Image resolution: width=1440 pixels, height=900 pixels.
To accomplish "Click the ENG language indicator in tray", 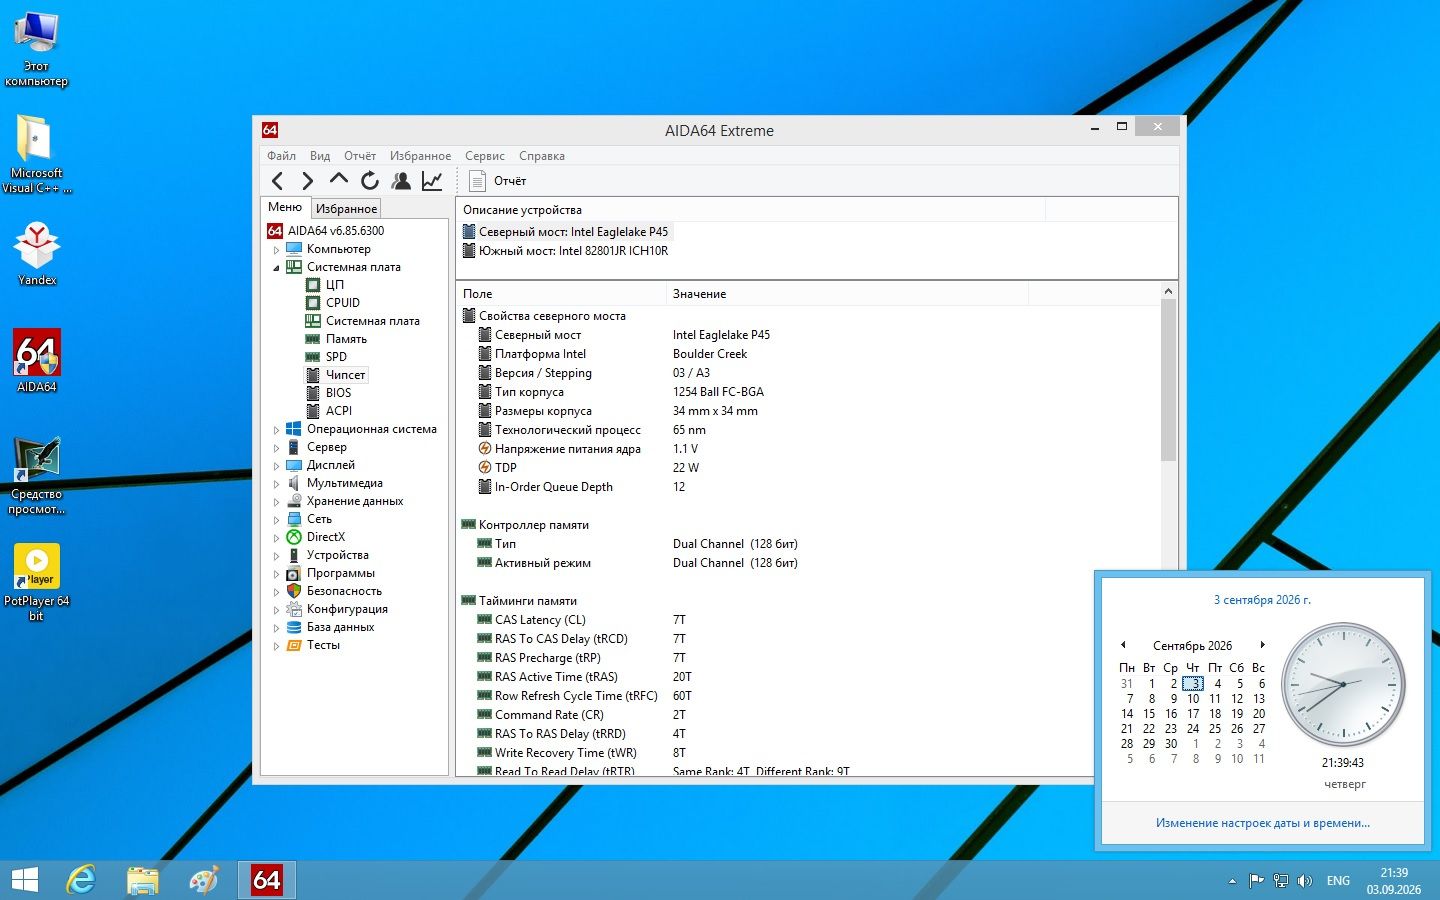I will [x=1338, y=881].
